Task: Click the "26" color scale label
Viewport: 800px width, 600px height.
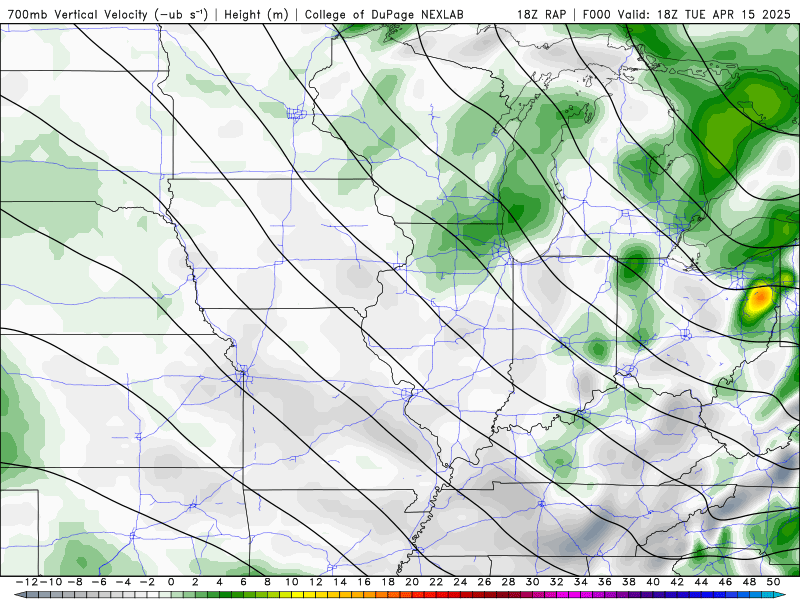Action: coord(484,582)
